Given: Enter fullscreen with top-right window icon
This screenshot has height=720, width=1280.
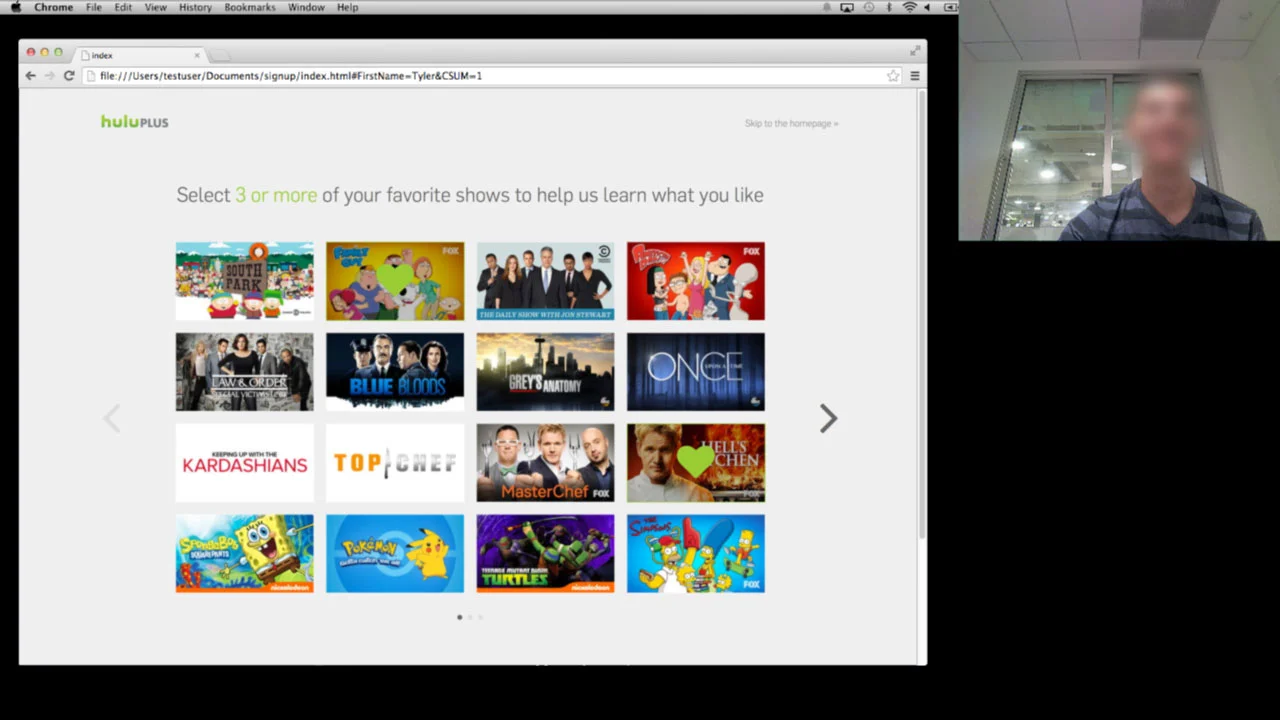Looking at the screenshot, I should point(914,50).
